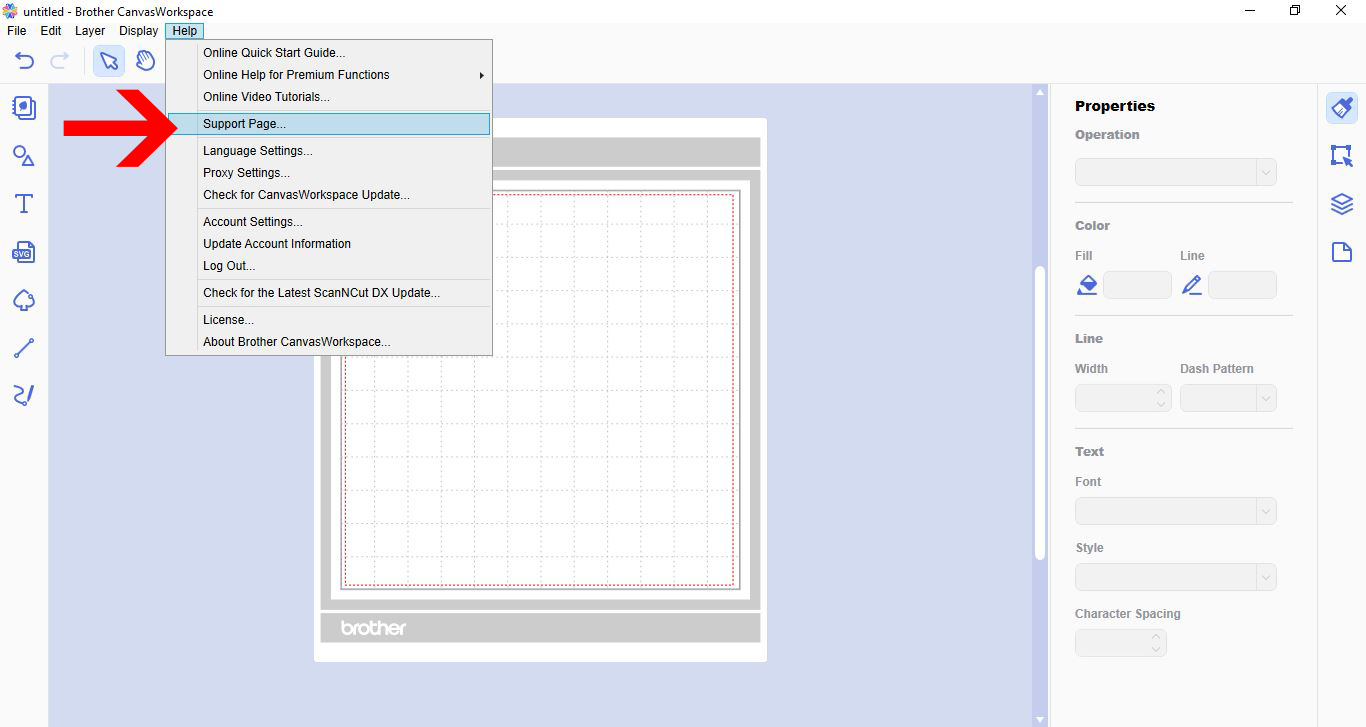Open the File menu

[x=16, y=31]
